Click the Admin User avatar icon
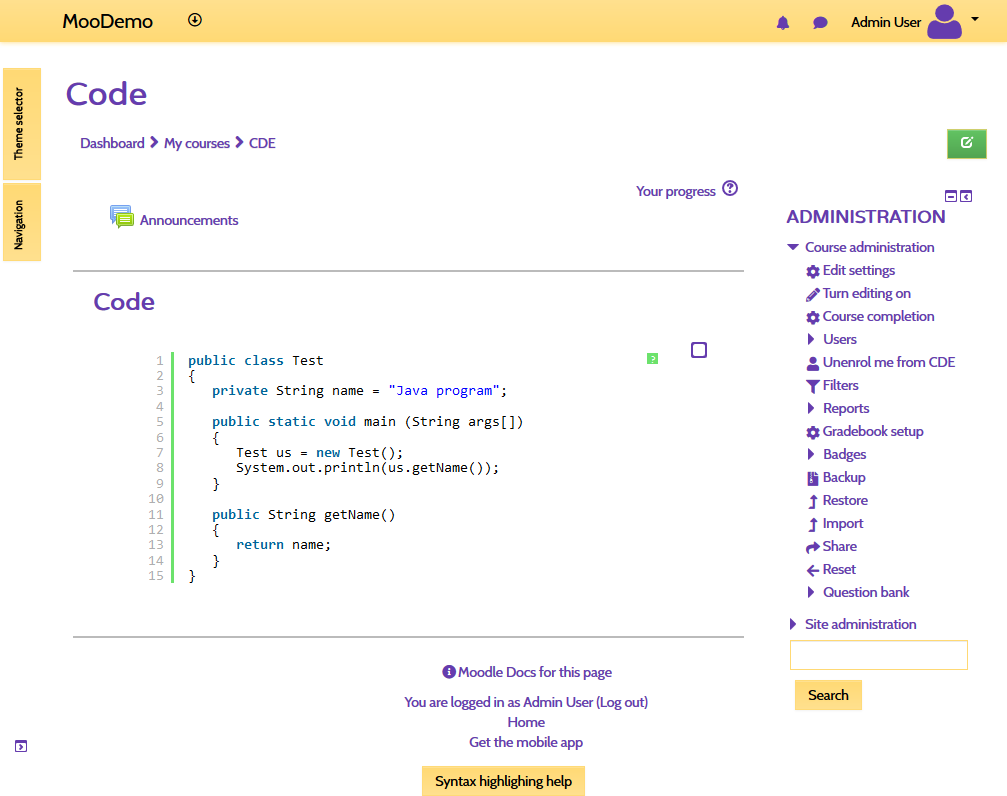This screenshot has width=1007, height=796. pos(944,22)
